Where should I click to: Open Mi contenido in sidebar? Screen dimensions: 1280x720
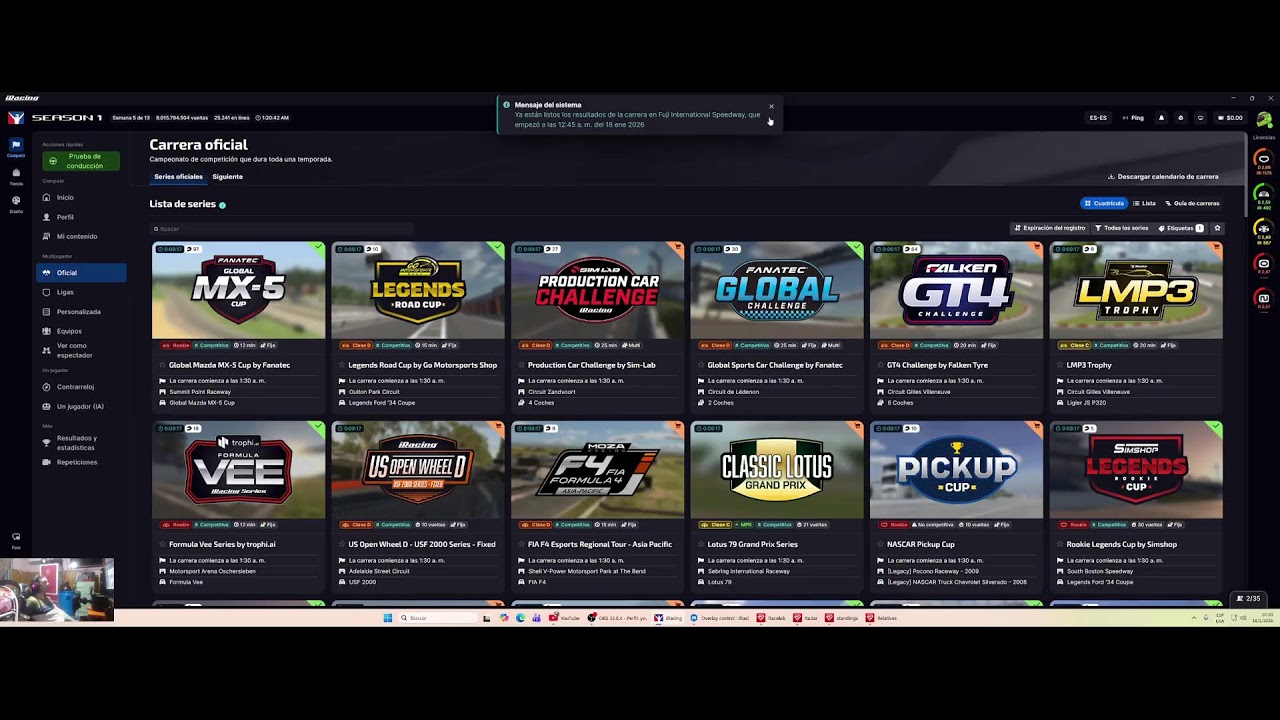point(81,236)
